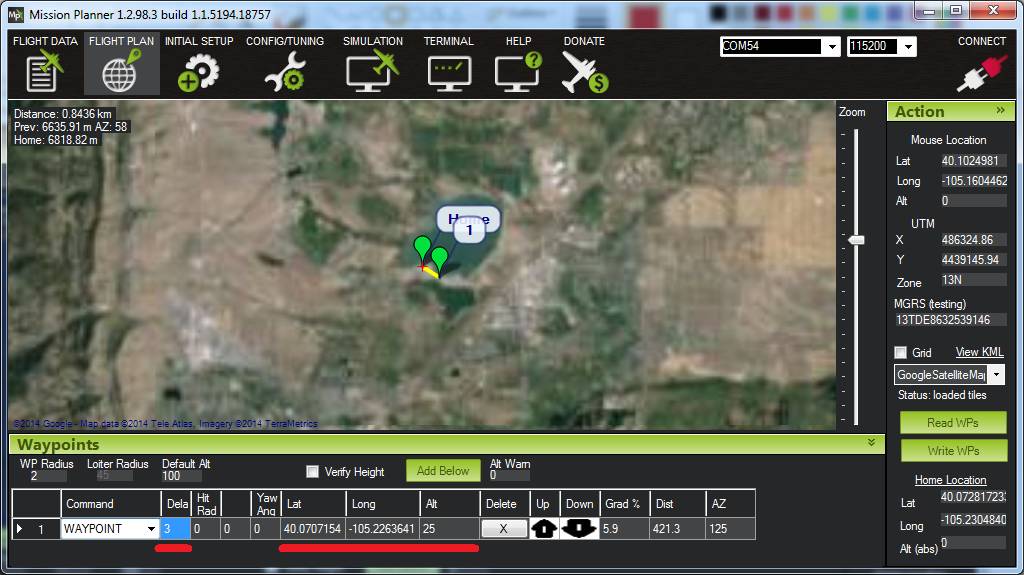Click the Add Below button
The image size is (1024, 575).
[442, 471]
